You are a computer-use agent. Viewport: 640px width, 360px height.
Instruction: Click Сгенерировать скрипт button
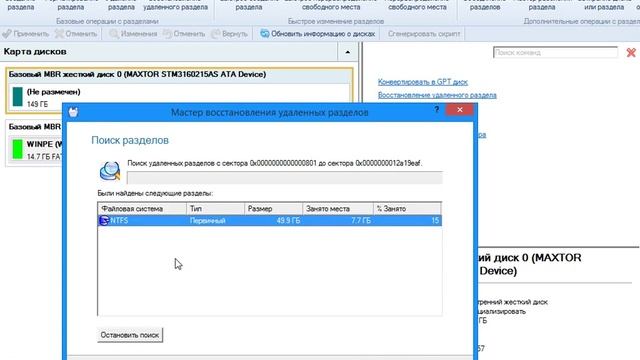pos(424,34)
